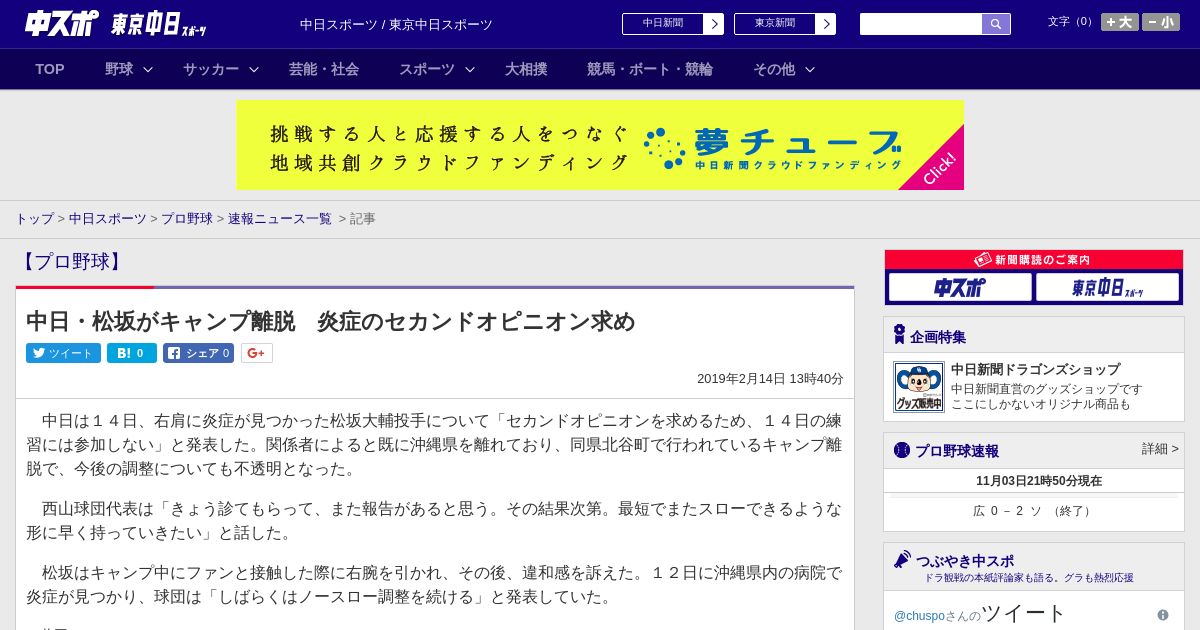Open the 大相撲 section
The height and width of the screenshot is (630, 1200).
click(x=526, y=69)
